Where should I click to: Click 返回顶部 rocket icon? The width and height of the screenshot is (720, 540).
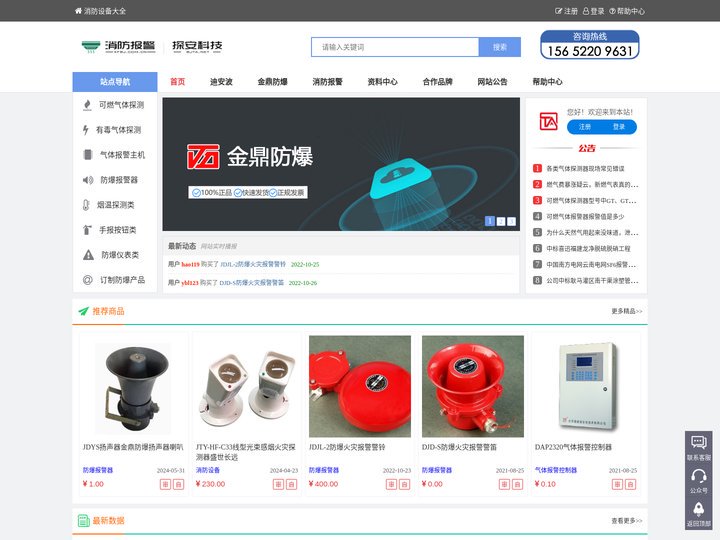point(698,509)
